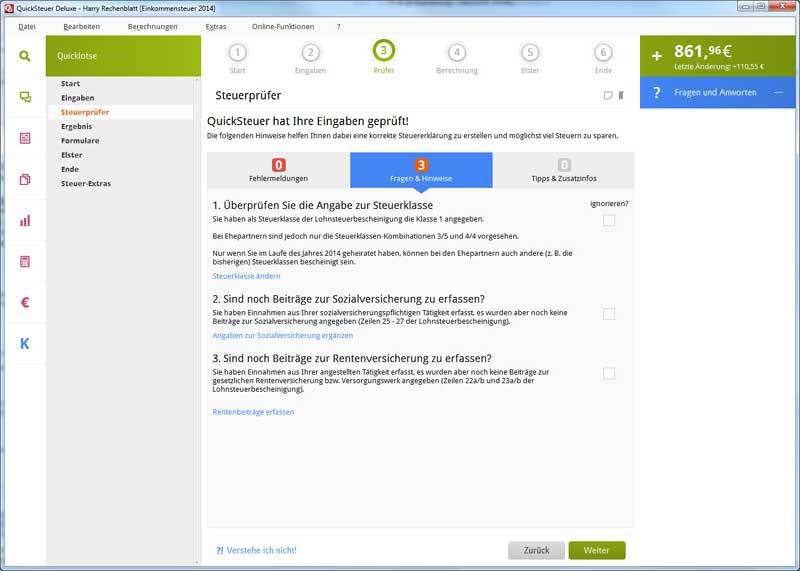Select the euro symbol sidebar icon

click(x=24, y=302)
